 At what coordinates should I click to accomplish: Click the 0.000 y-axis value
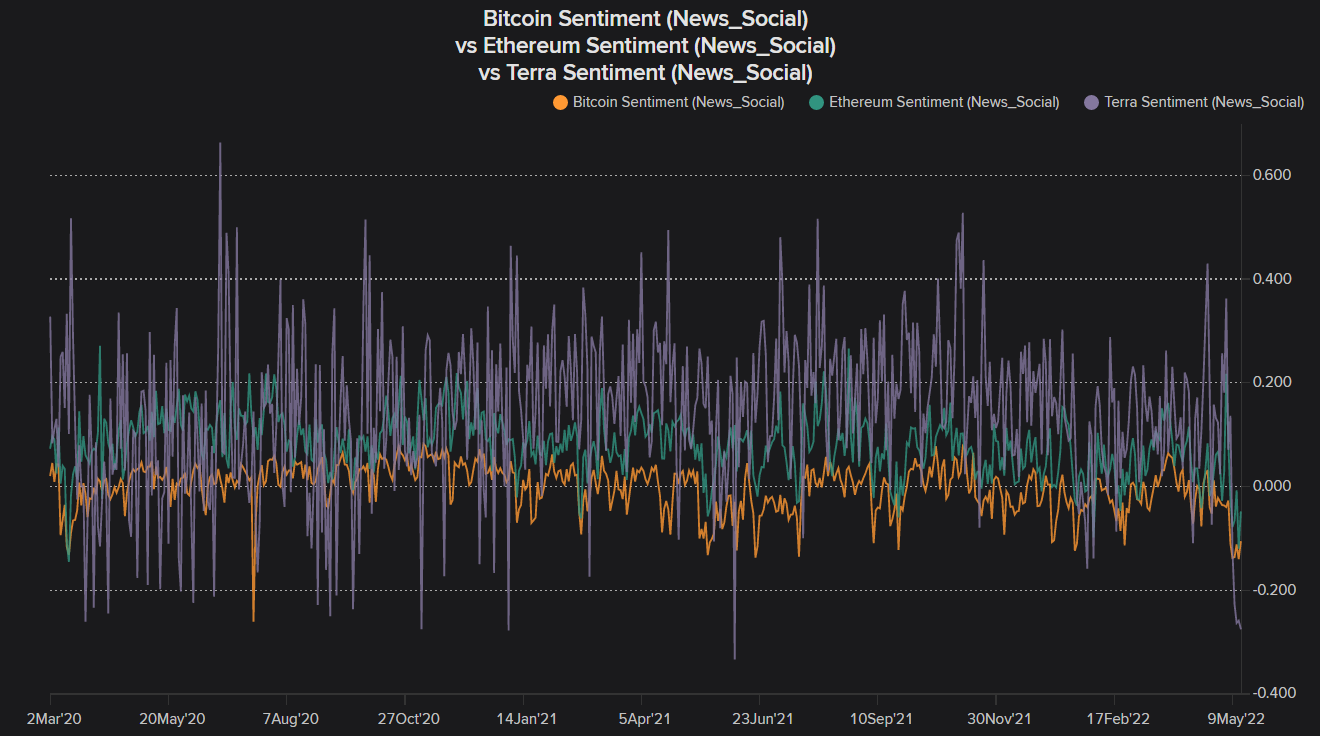click(1270, 486)
